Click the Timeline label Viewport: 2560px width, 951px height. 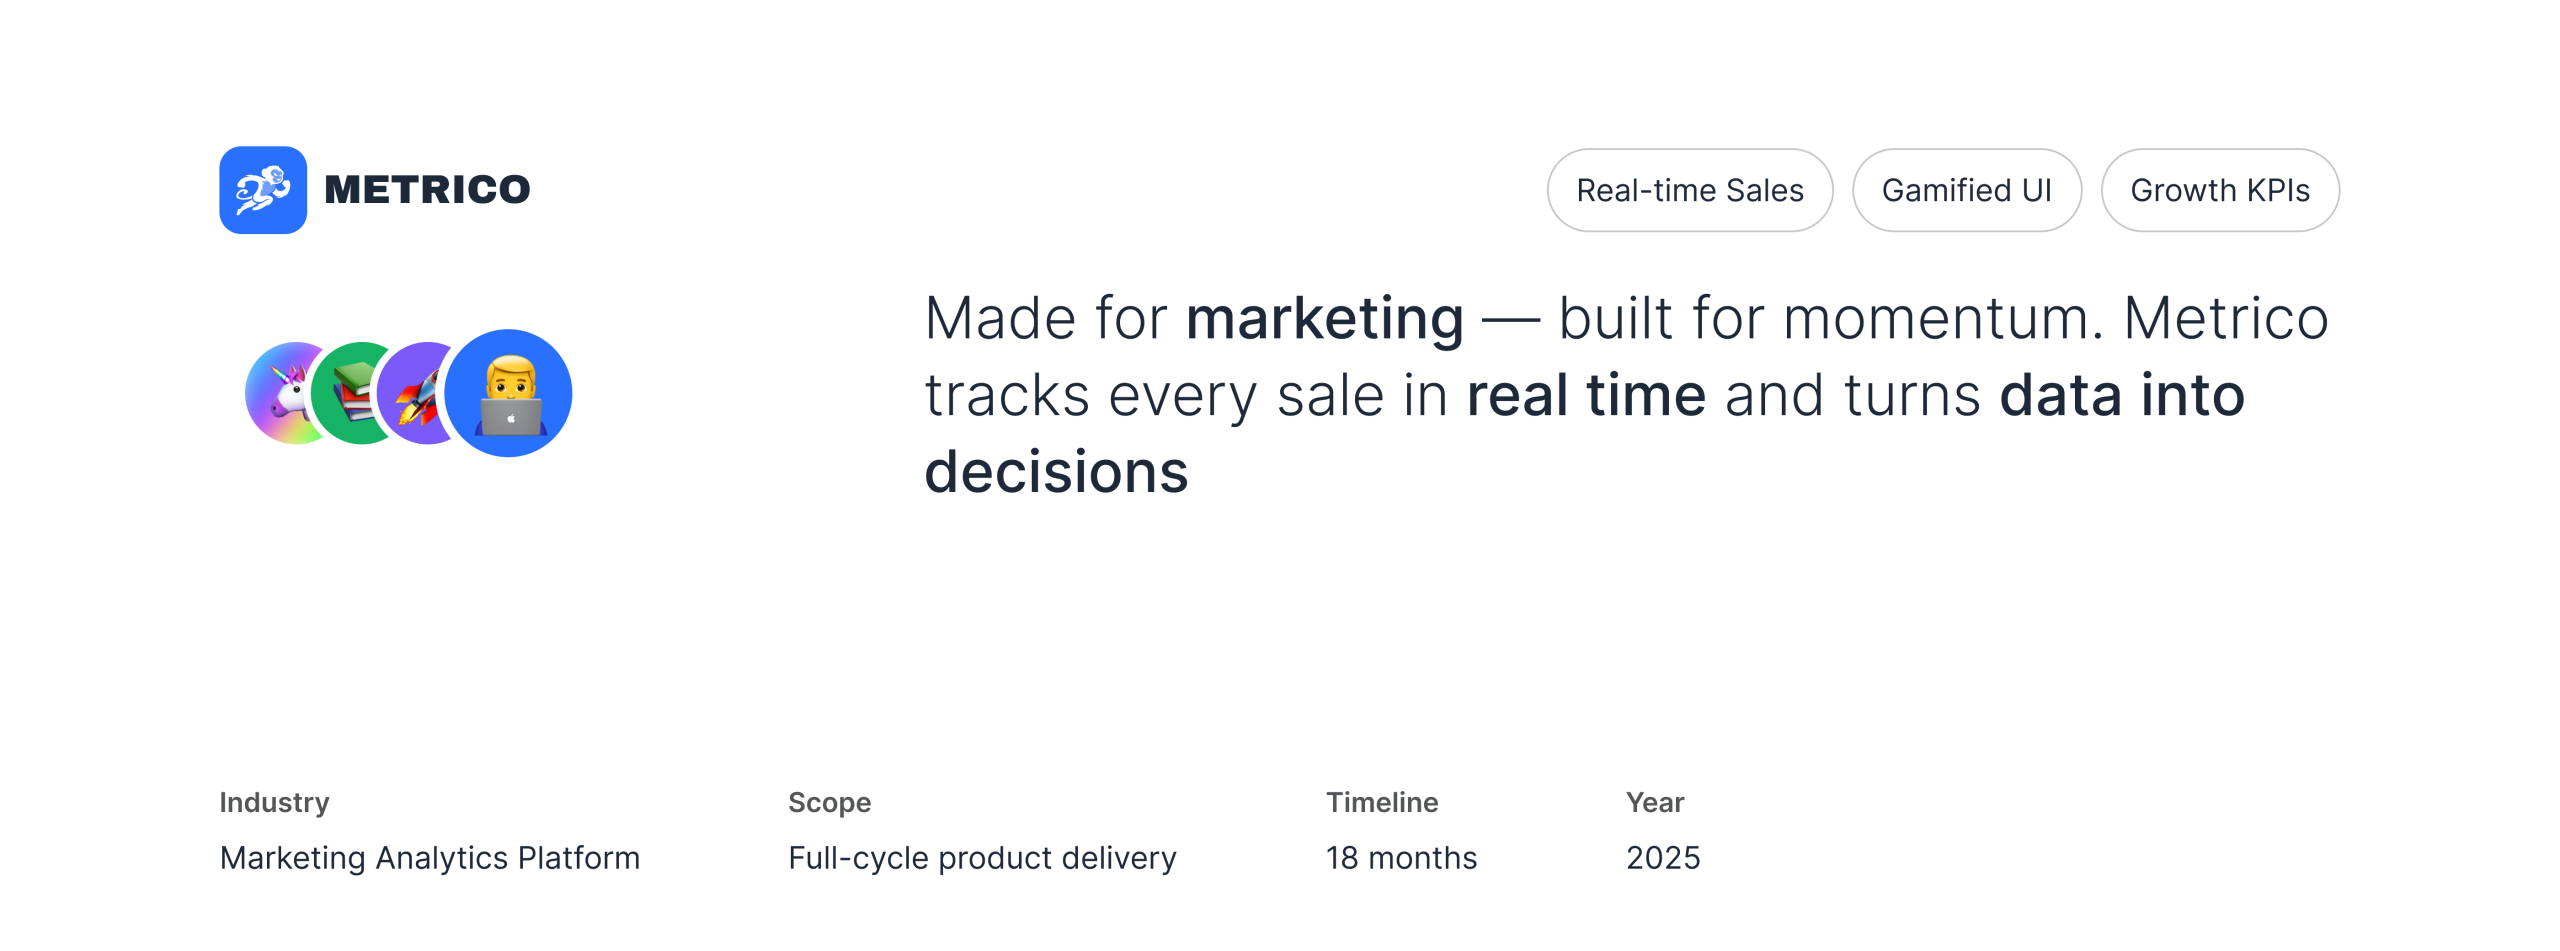coord(1382,802)
